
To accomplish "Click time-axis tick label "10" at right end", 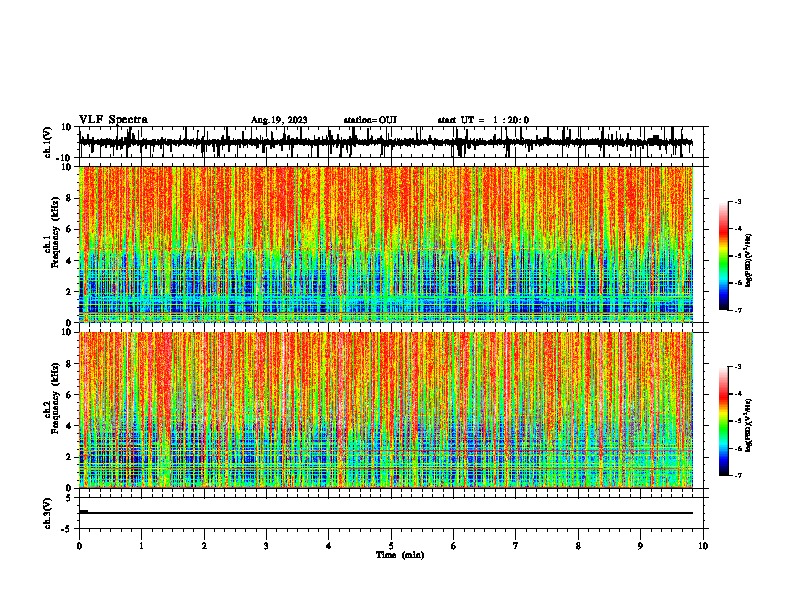I will (703, 546).
